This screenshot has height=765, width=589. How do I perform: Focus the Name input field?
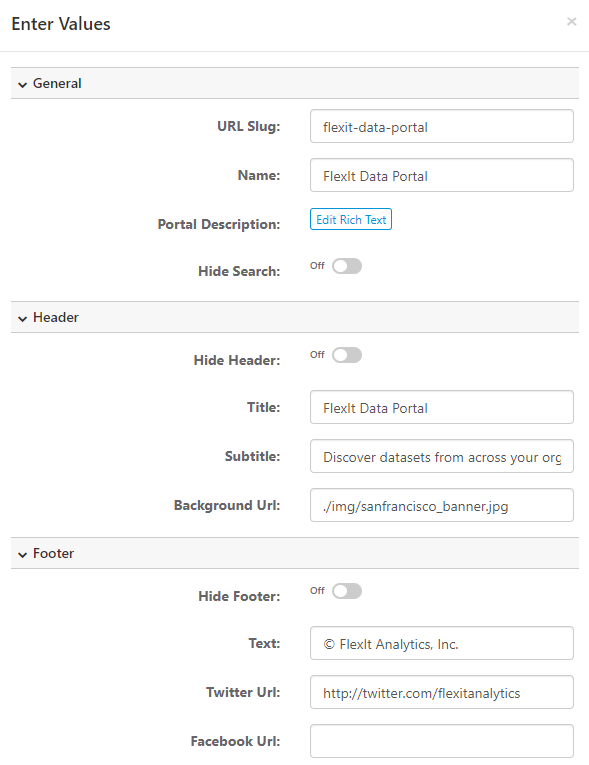pyautogui.click(x=442, y=175)
